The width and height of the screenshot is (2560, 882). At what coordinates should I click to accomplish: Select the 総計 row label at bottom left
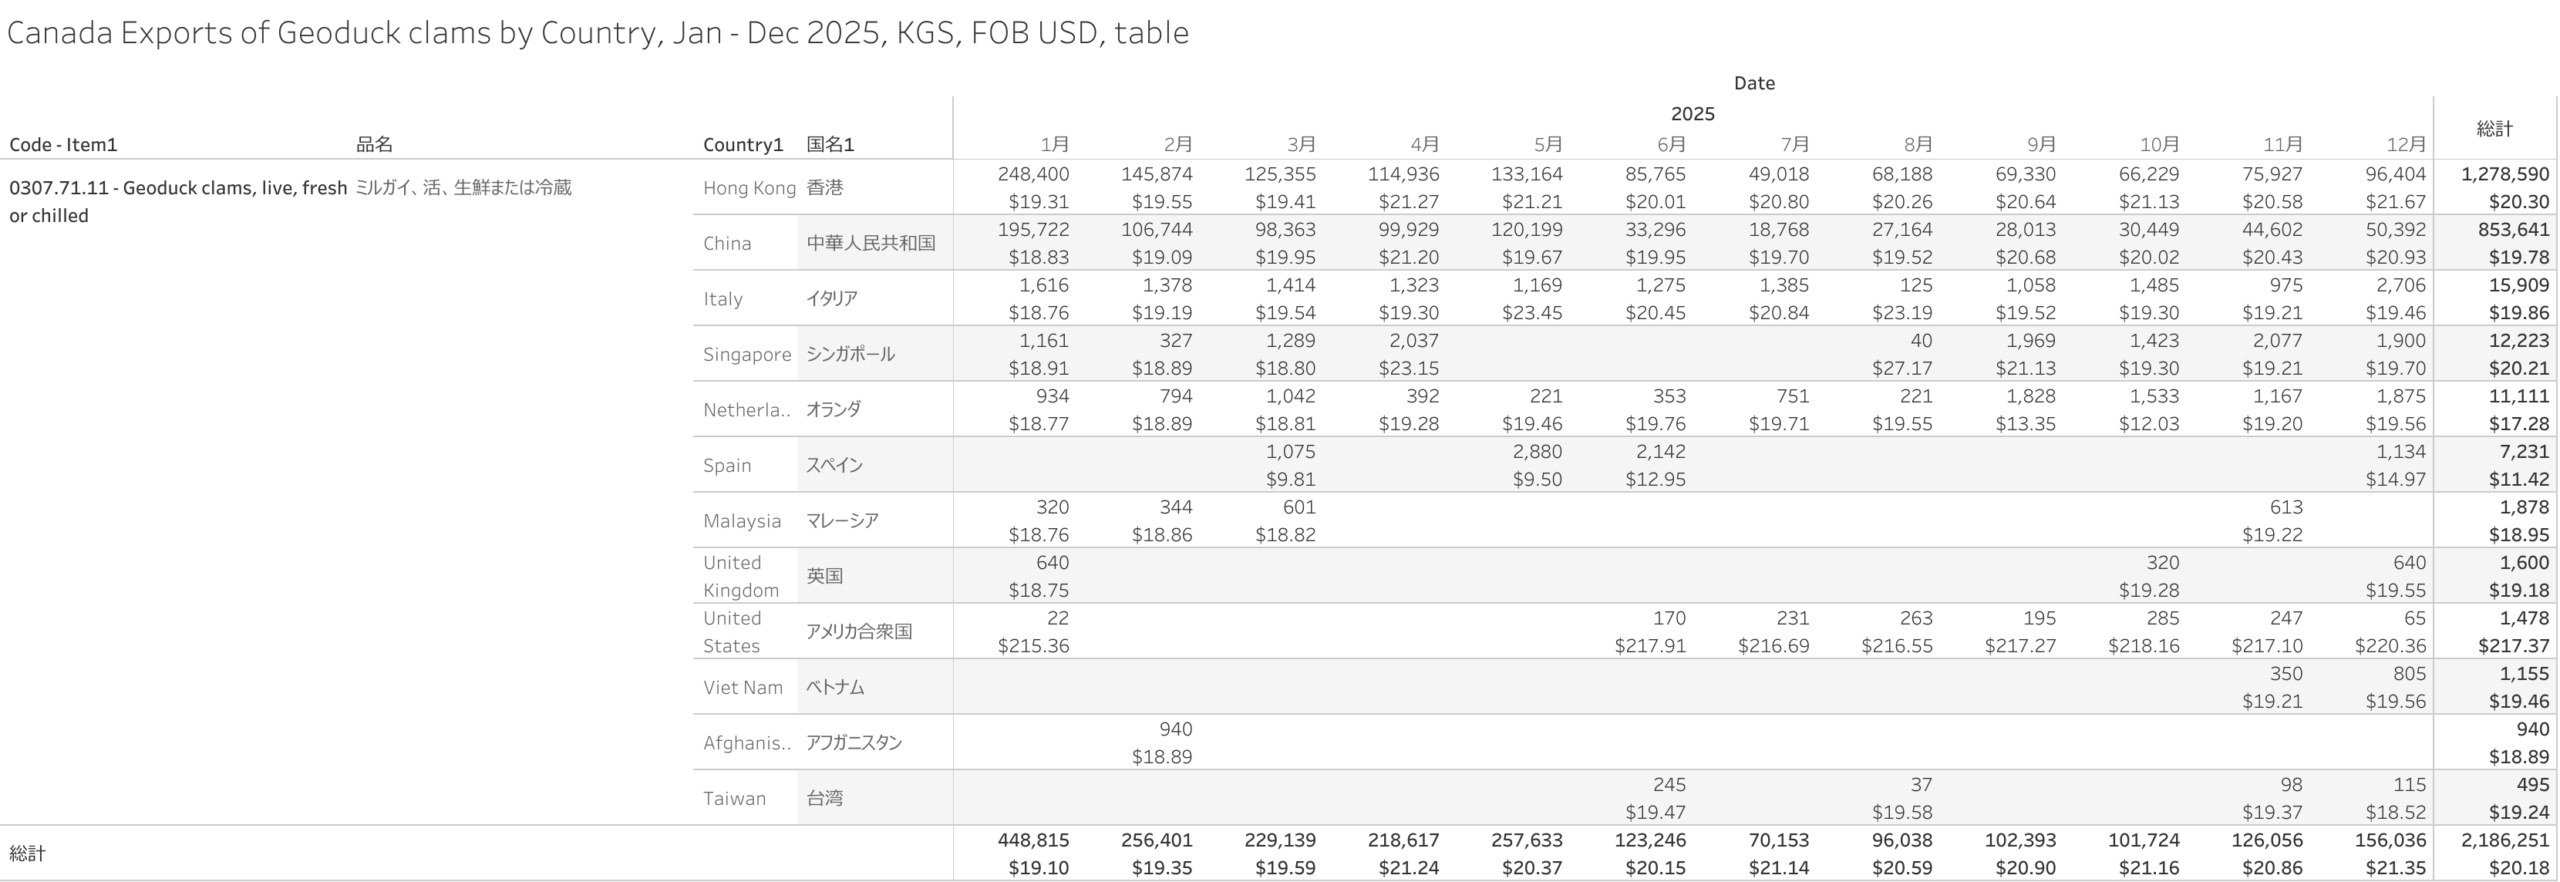coord(28,853)
